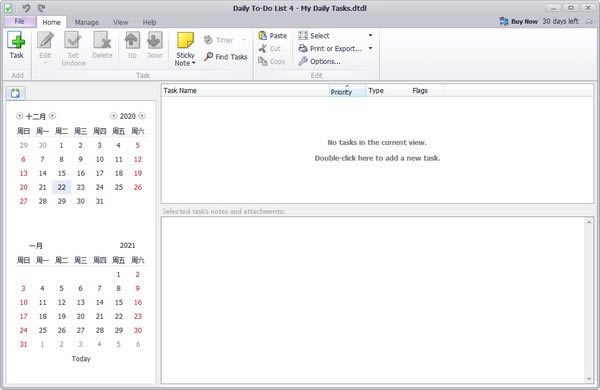Sort by Flags column header
The width and height of the screenshot is (600, 390).
point(427,91)
